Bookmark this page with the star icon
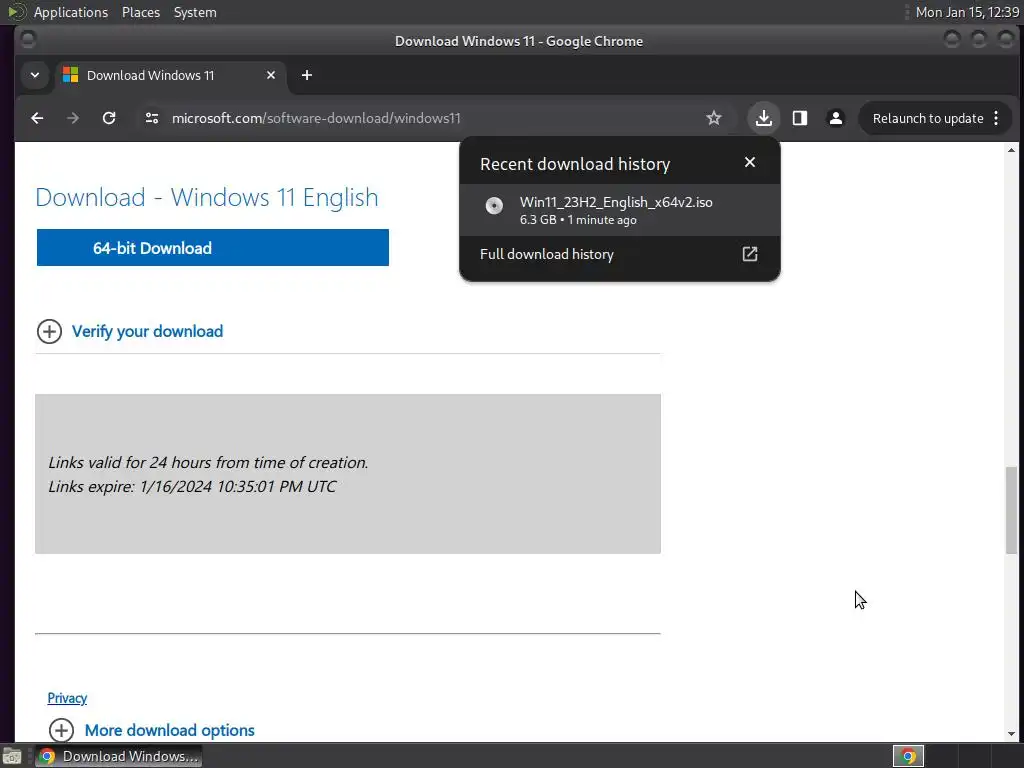 pos(714,118)
